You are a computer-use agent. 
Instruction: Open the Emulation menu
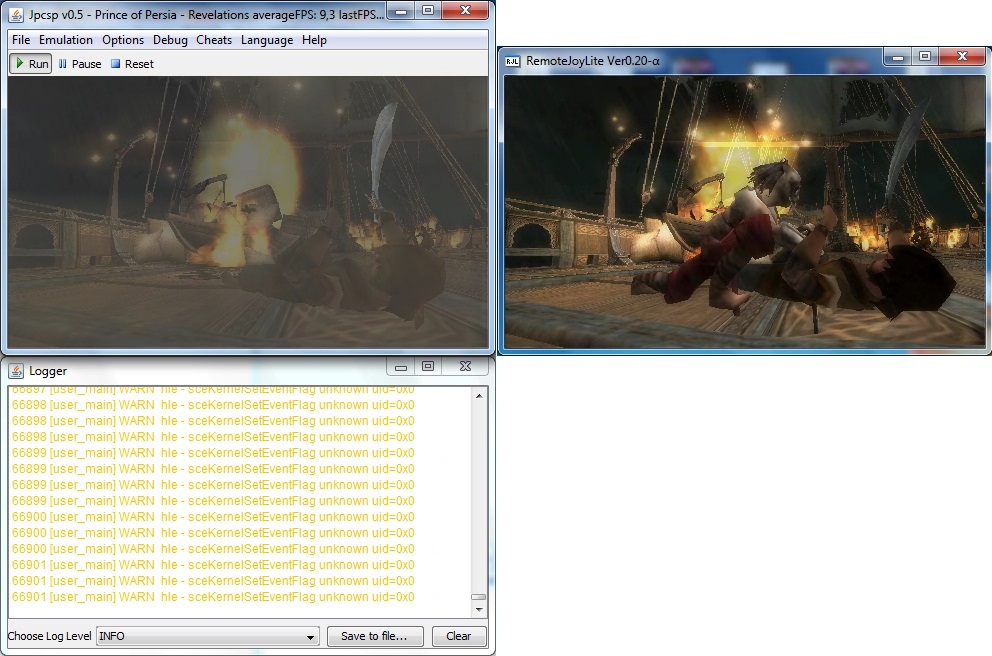tap(66, 40)
